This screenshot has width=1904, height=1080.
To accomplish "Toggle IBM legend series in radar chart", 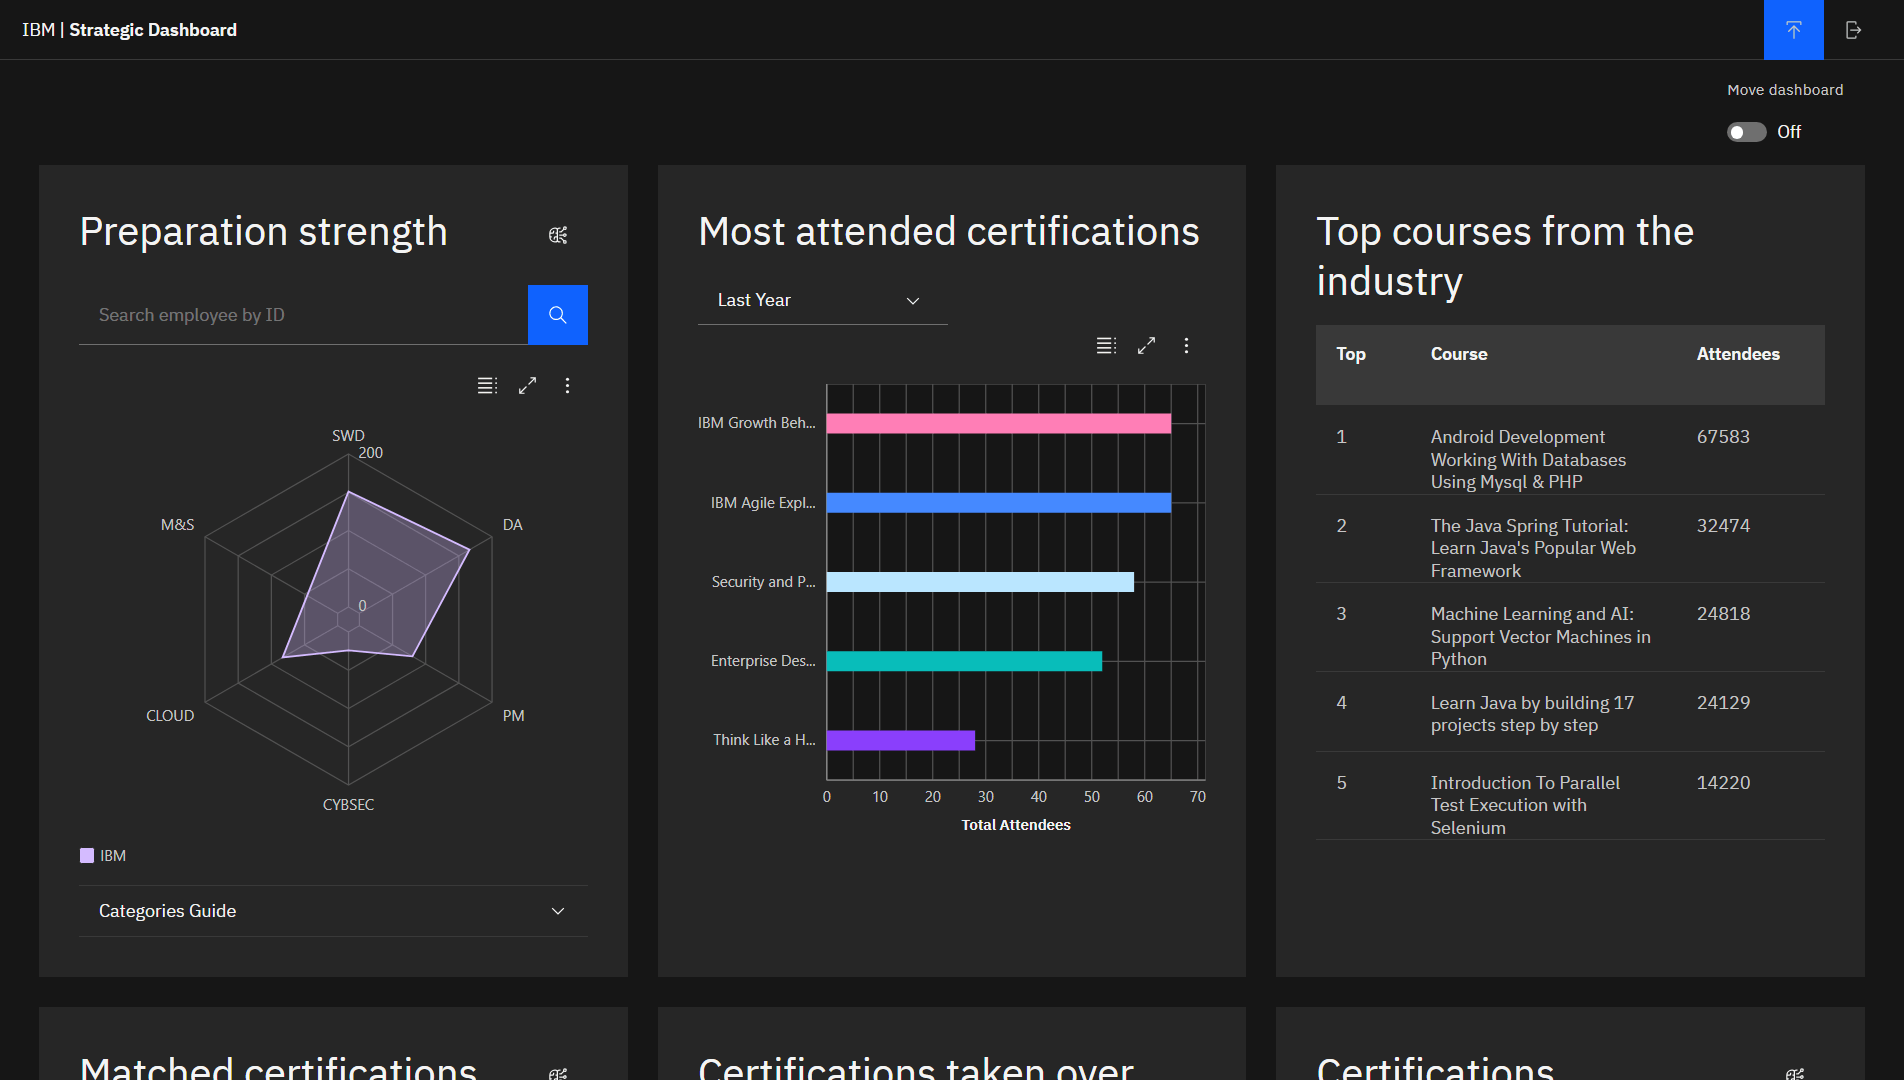I will (103, 856).
